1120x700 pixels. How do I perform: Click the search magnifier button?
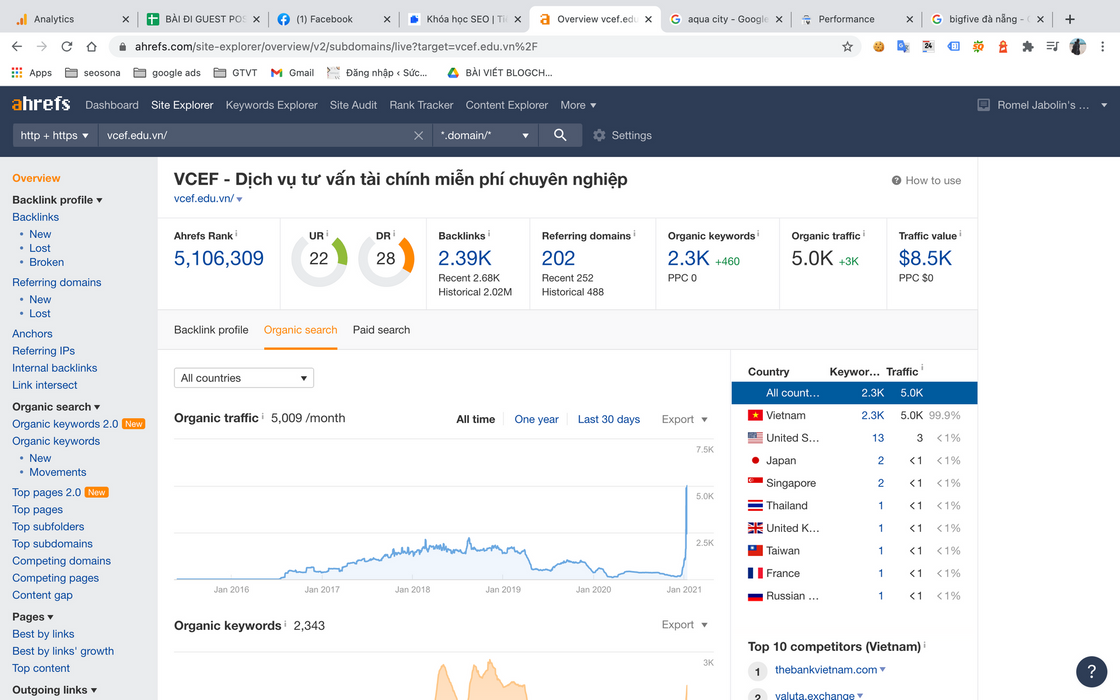560,136
